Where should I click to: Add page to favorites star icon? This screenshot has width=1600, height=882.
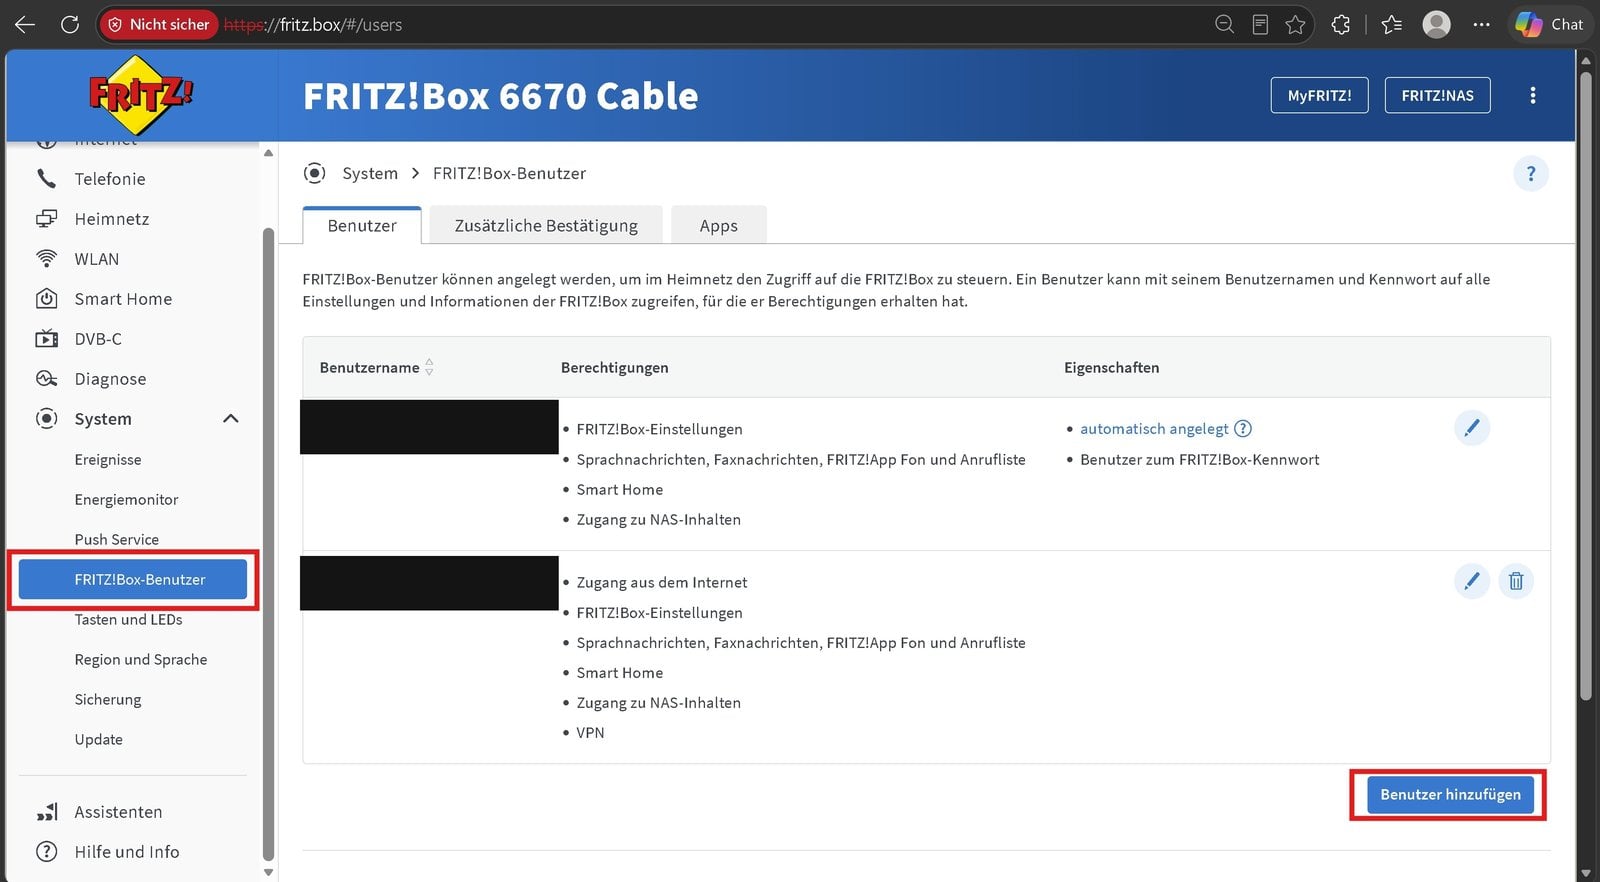pyautogui.click(x=1295, y=24)
